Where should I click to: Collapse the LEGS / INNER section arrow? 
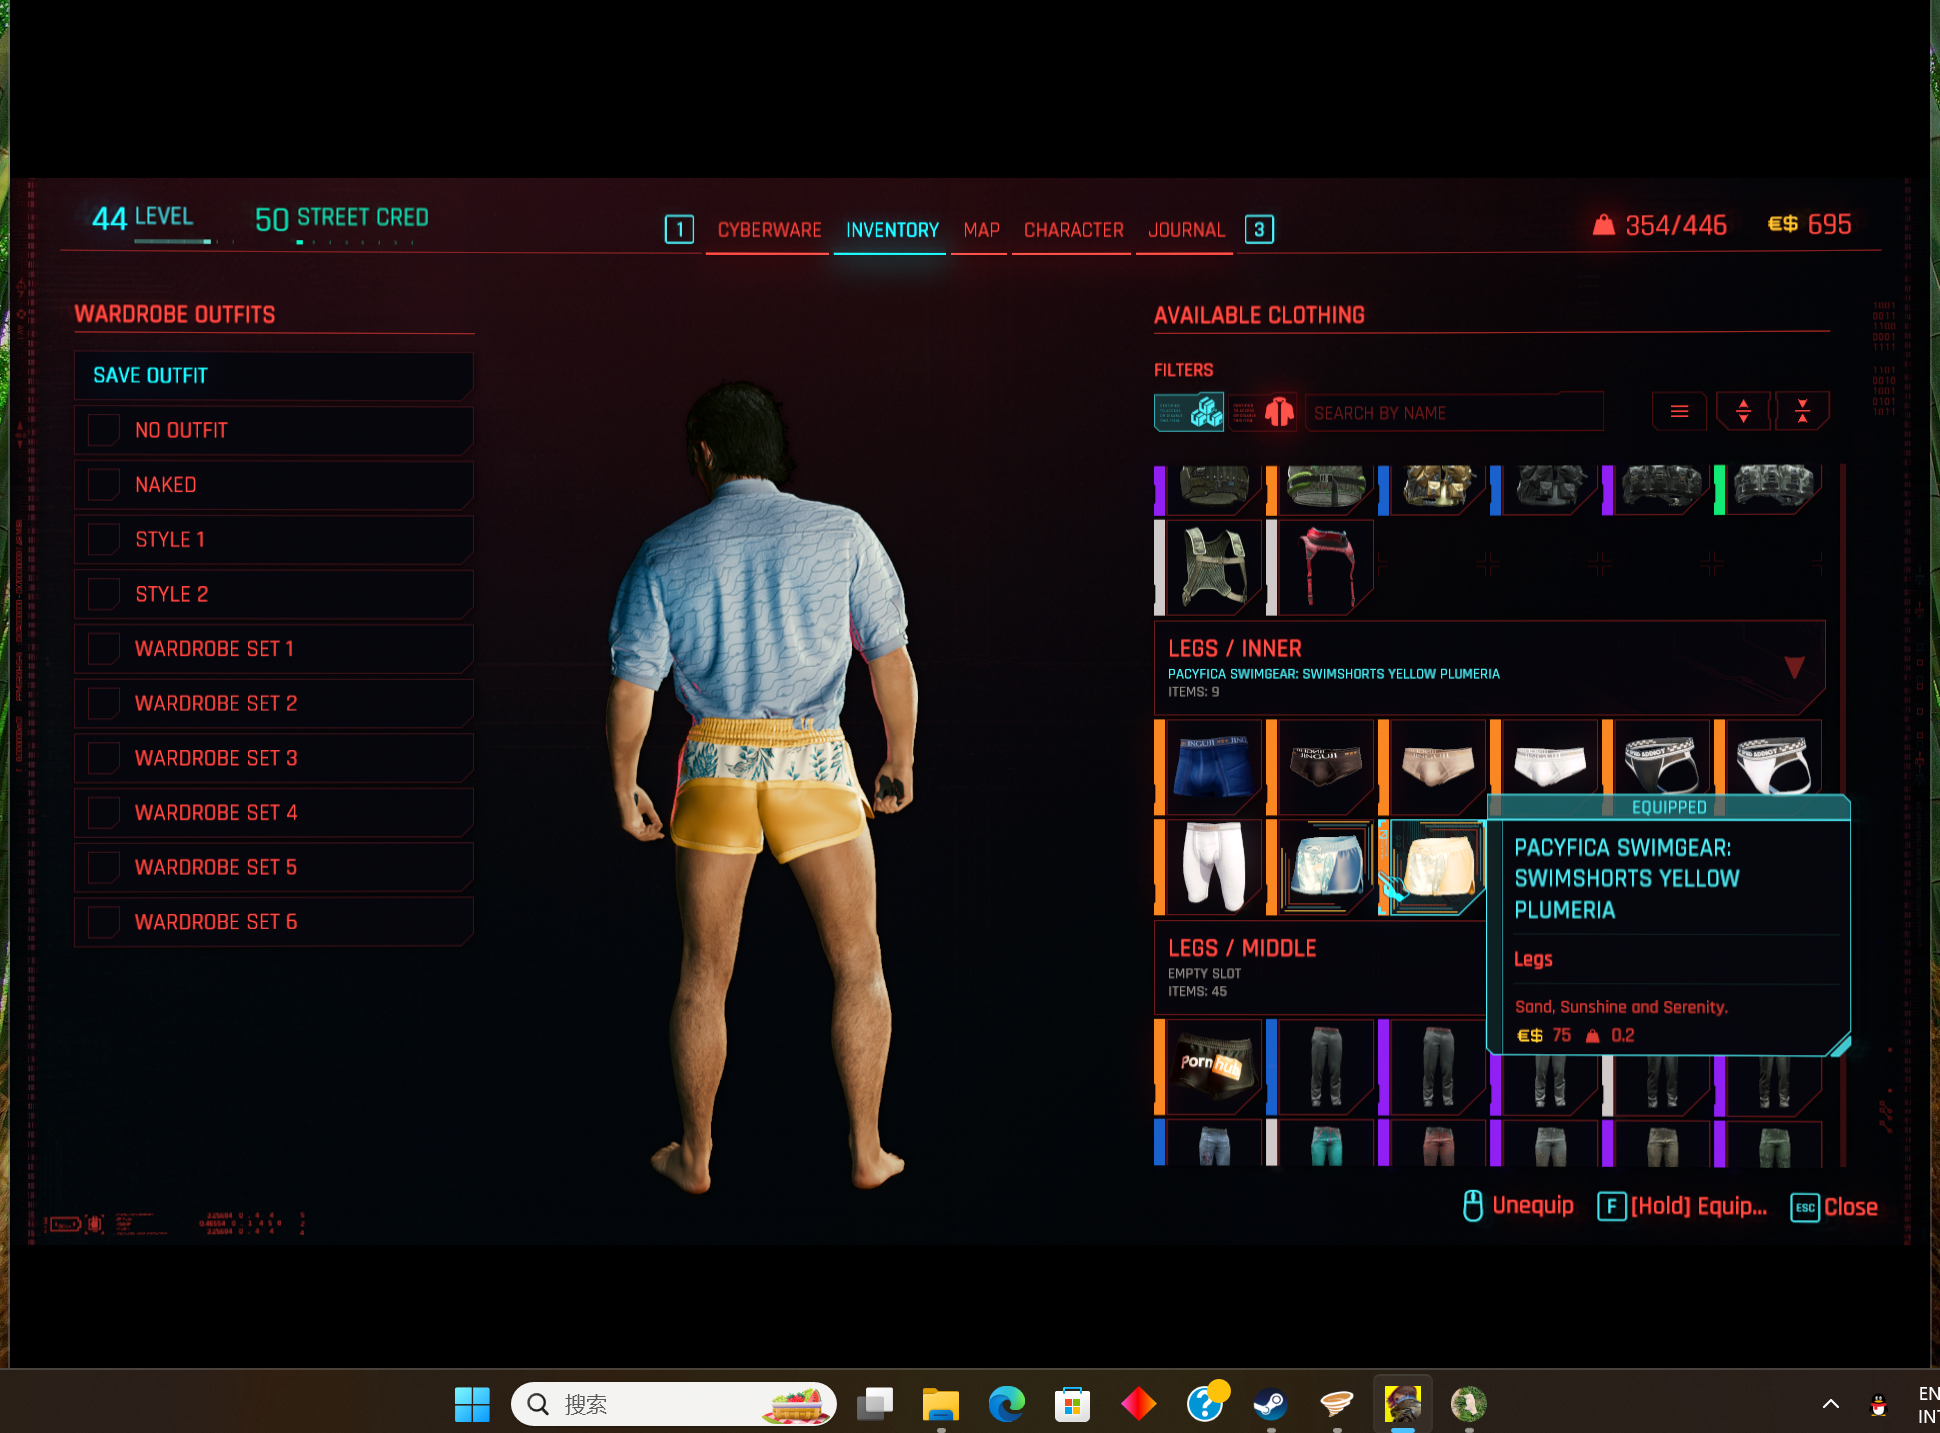pyautogui.click(x=1795, y=667)
